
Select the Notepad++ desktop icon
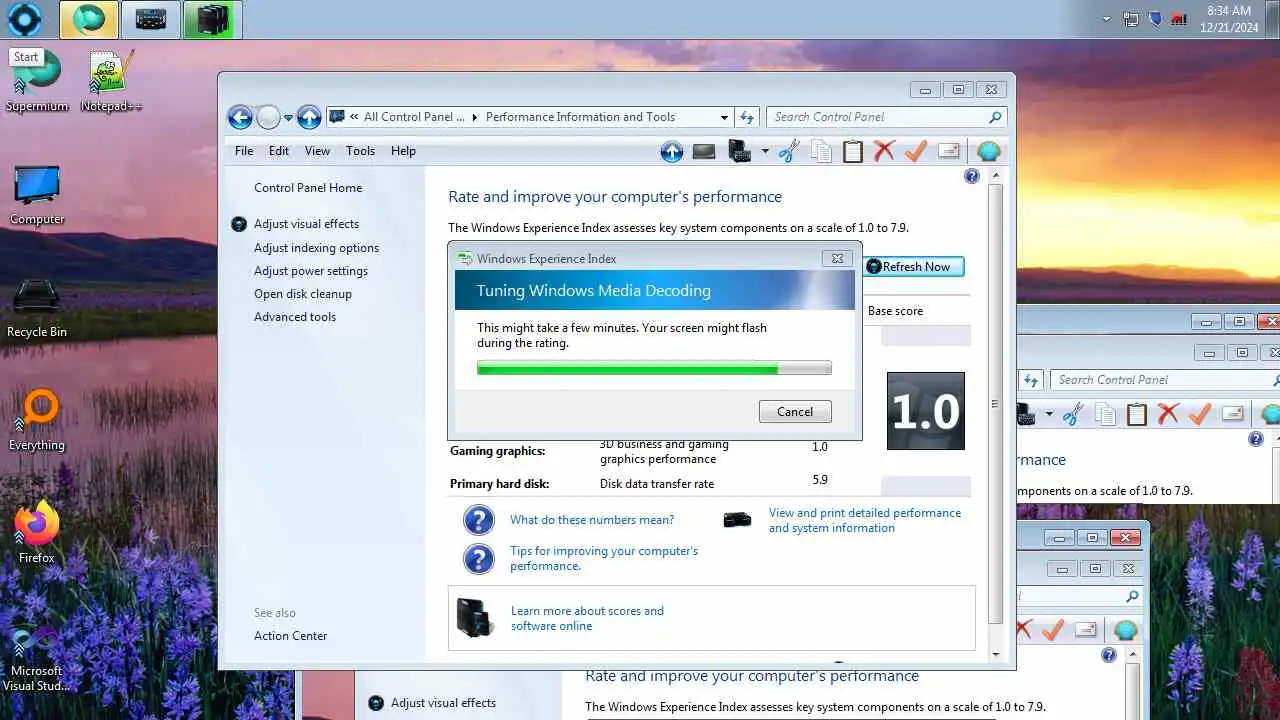click(x=111, y=81)
